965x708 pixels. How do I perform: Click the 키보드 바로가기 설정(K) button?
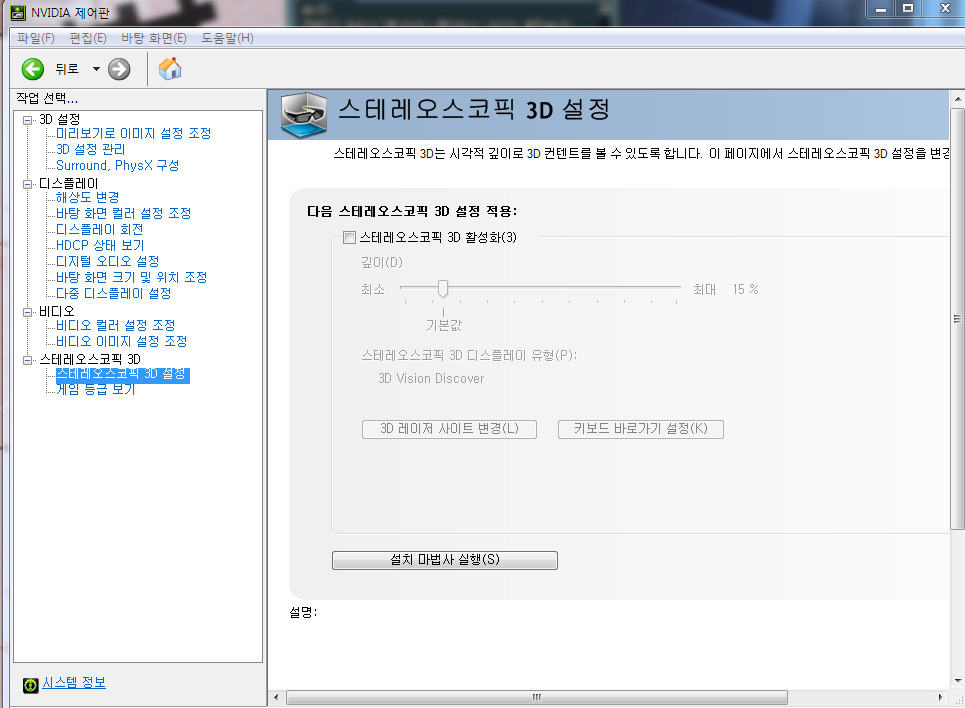641,429
